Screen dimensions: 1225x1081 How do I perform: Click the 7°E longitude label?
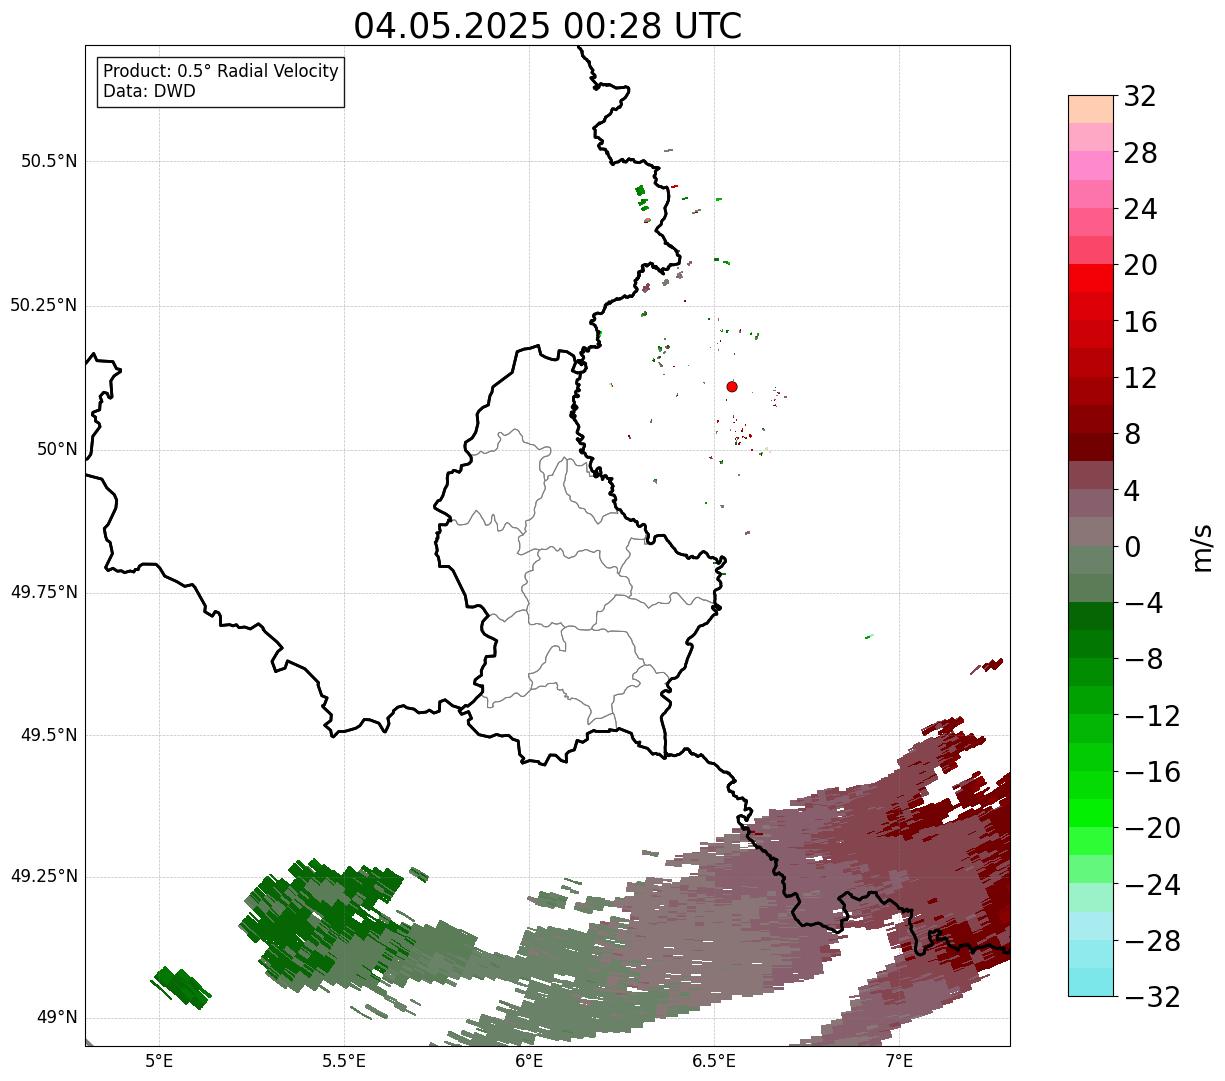899,1061
